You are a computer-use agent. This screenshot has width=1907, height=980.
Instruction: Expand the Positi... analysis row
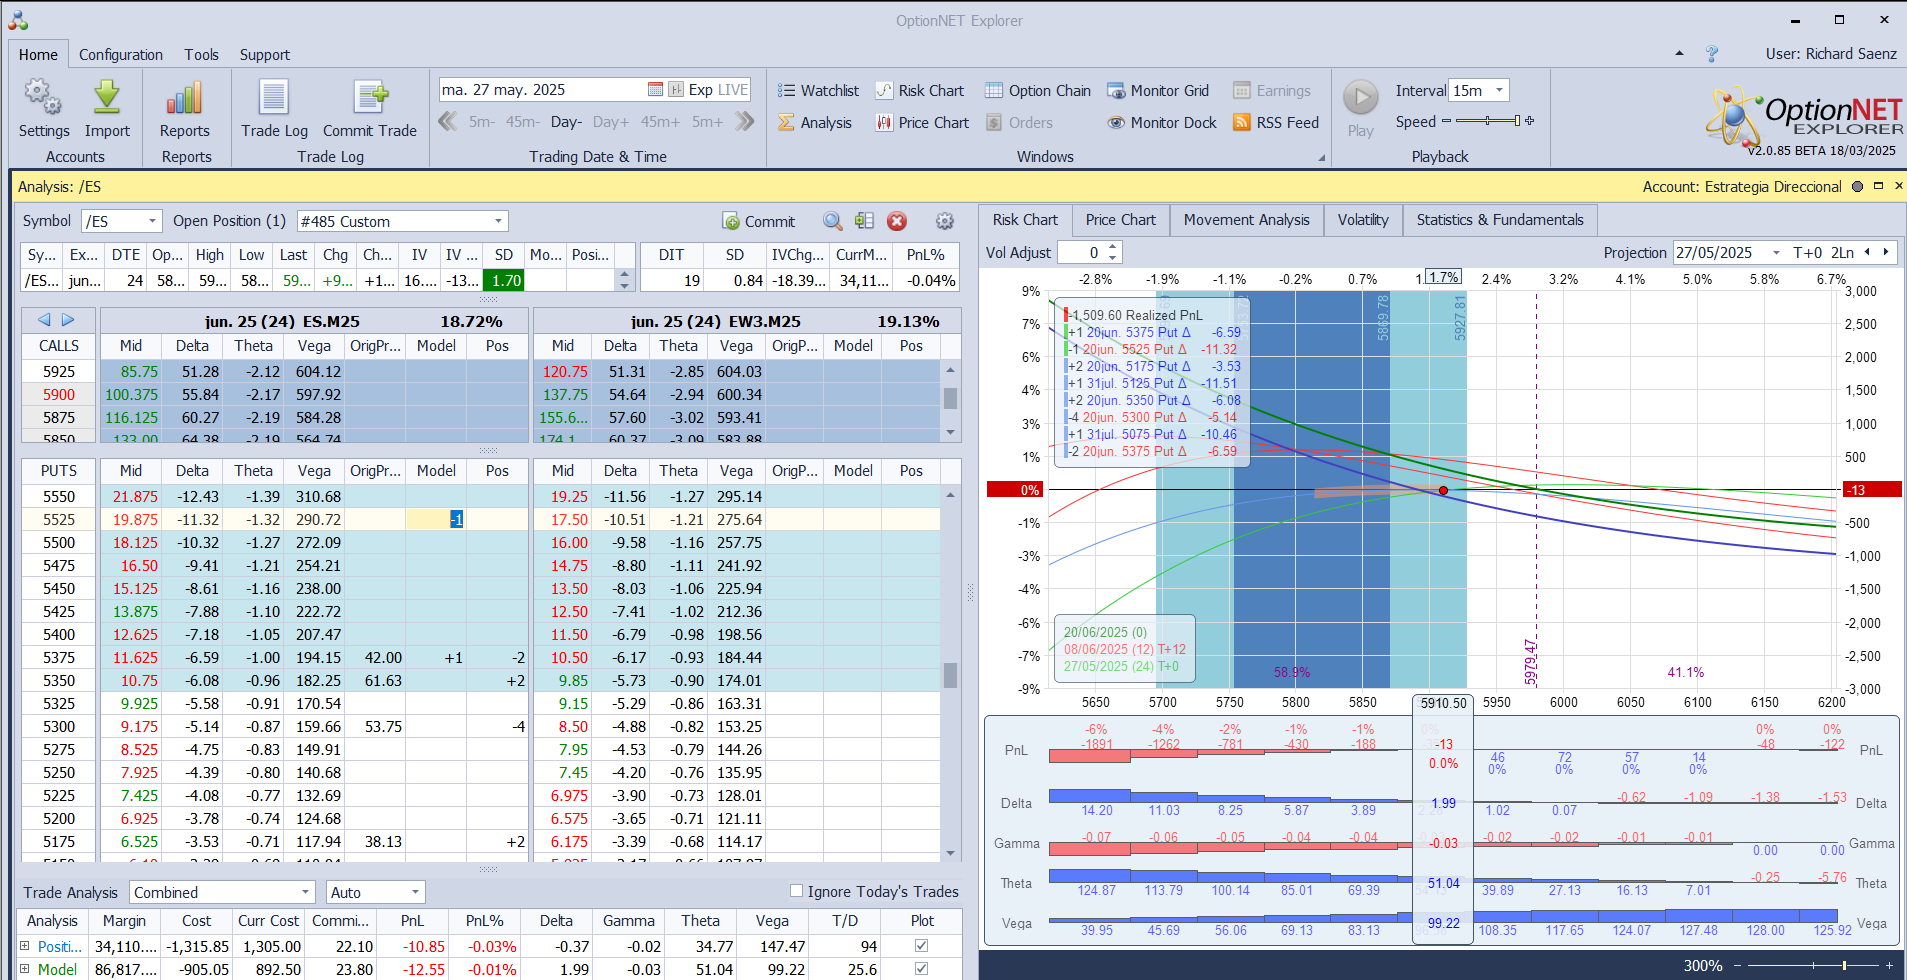[x=25, y=946]
